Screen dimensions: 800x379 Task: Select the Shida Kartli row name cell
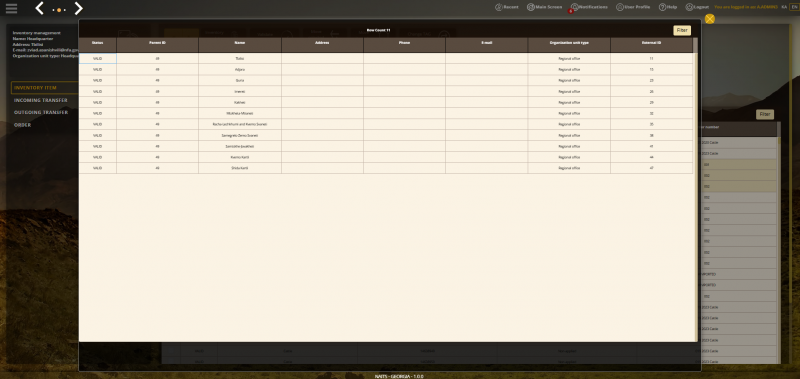(x=240, y=168)
